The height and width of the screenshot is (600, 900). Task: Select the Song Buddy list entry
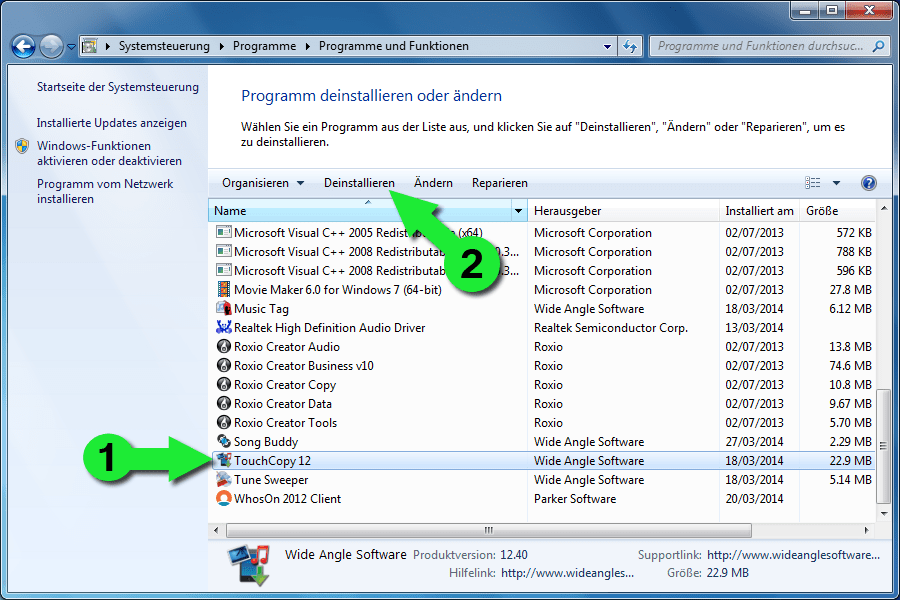542,441
